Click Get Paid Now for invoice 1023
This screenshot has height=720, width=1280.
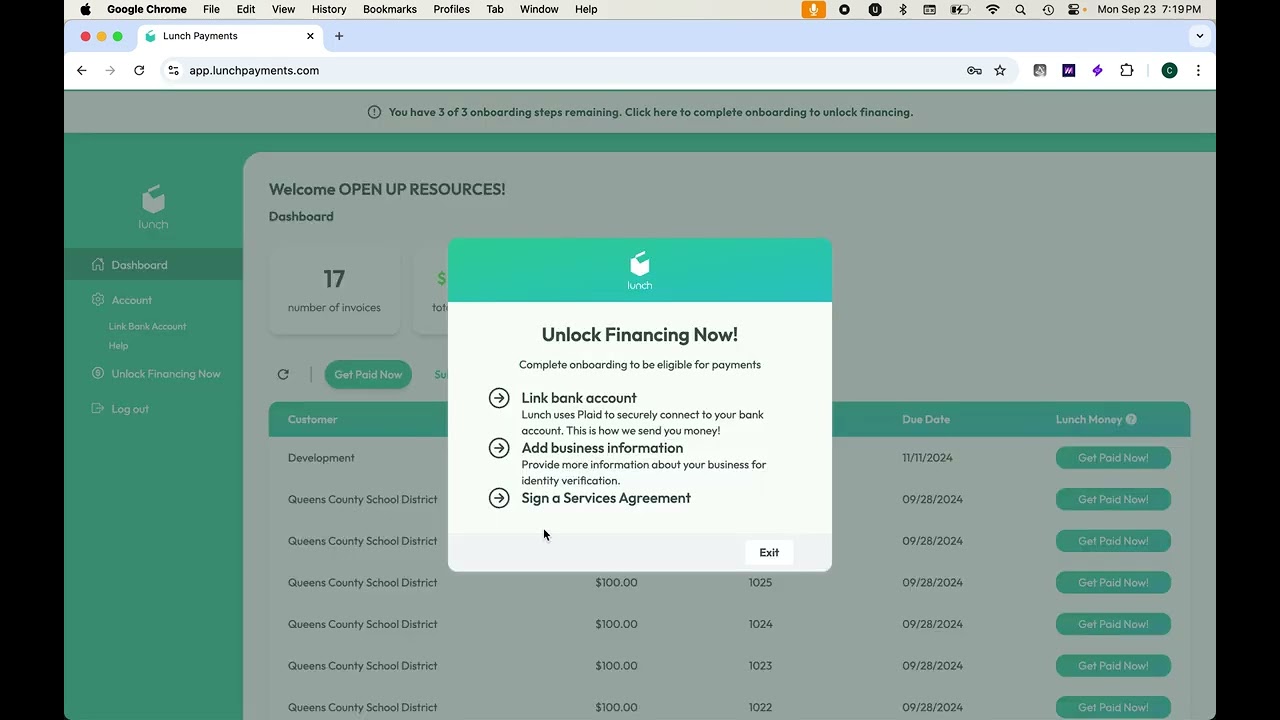click(1113, 666)
